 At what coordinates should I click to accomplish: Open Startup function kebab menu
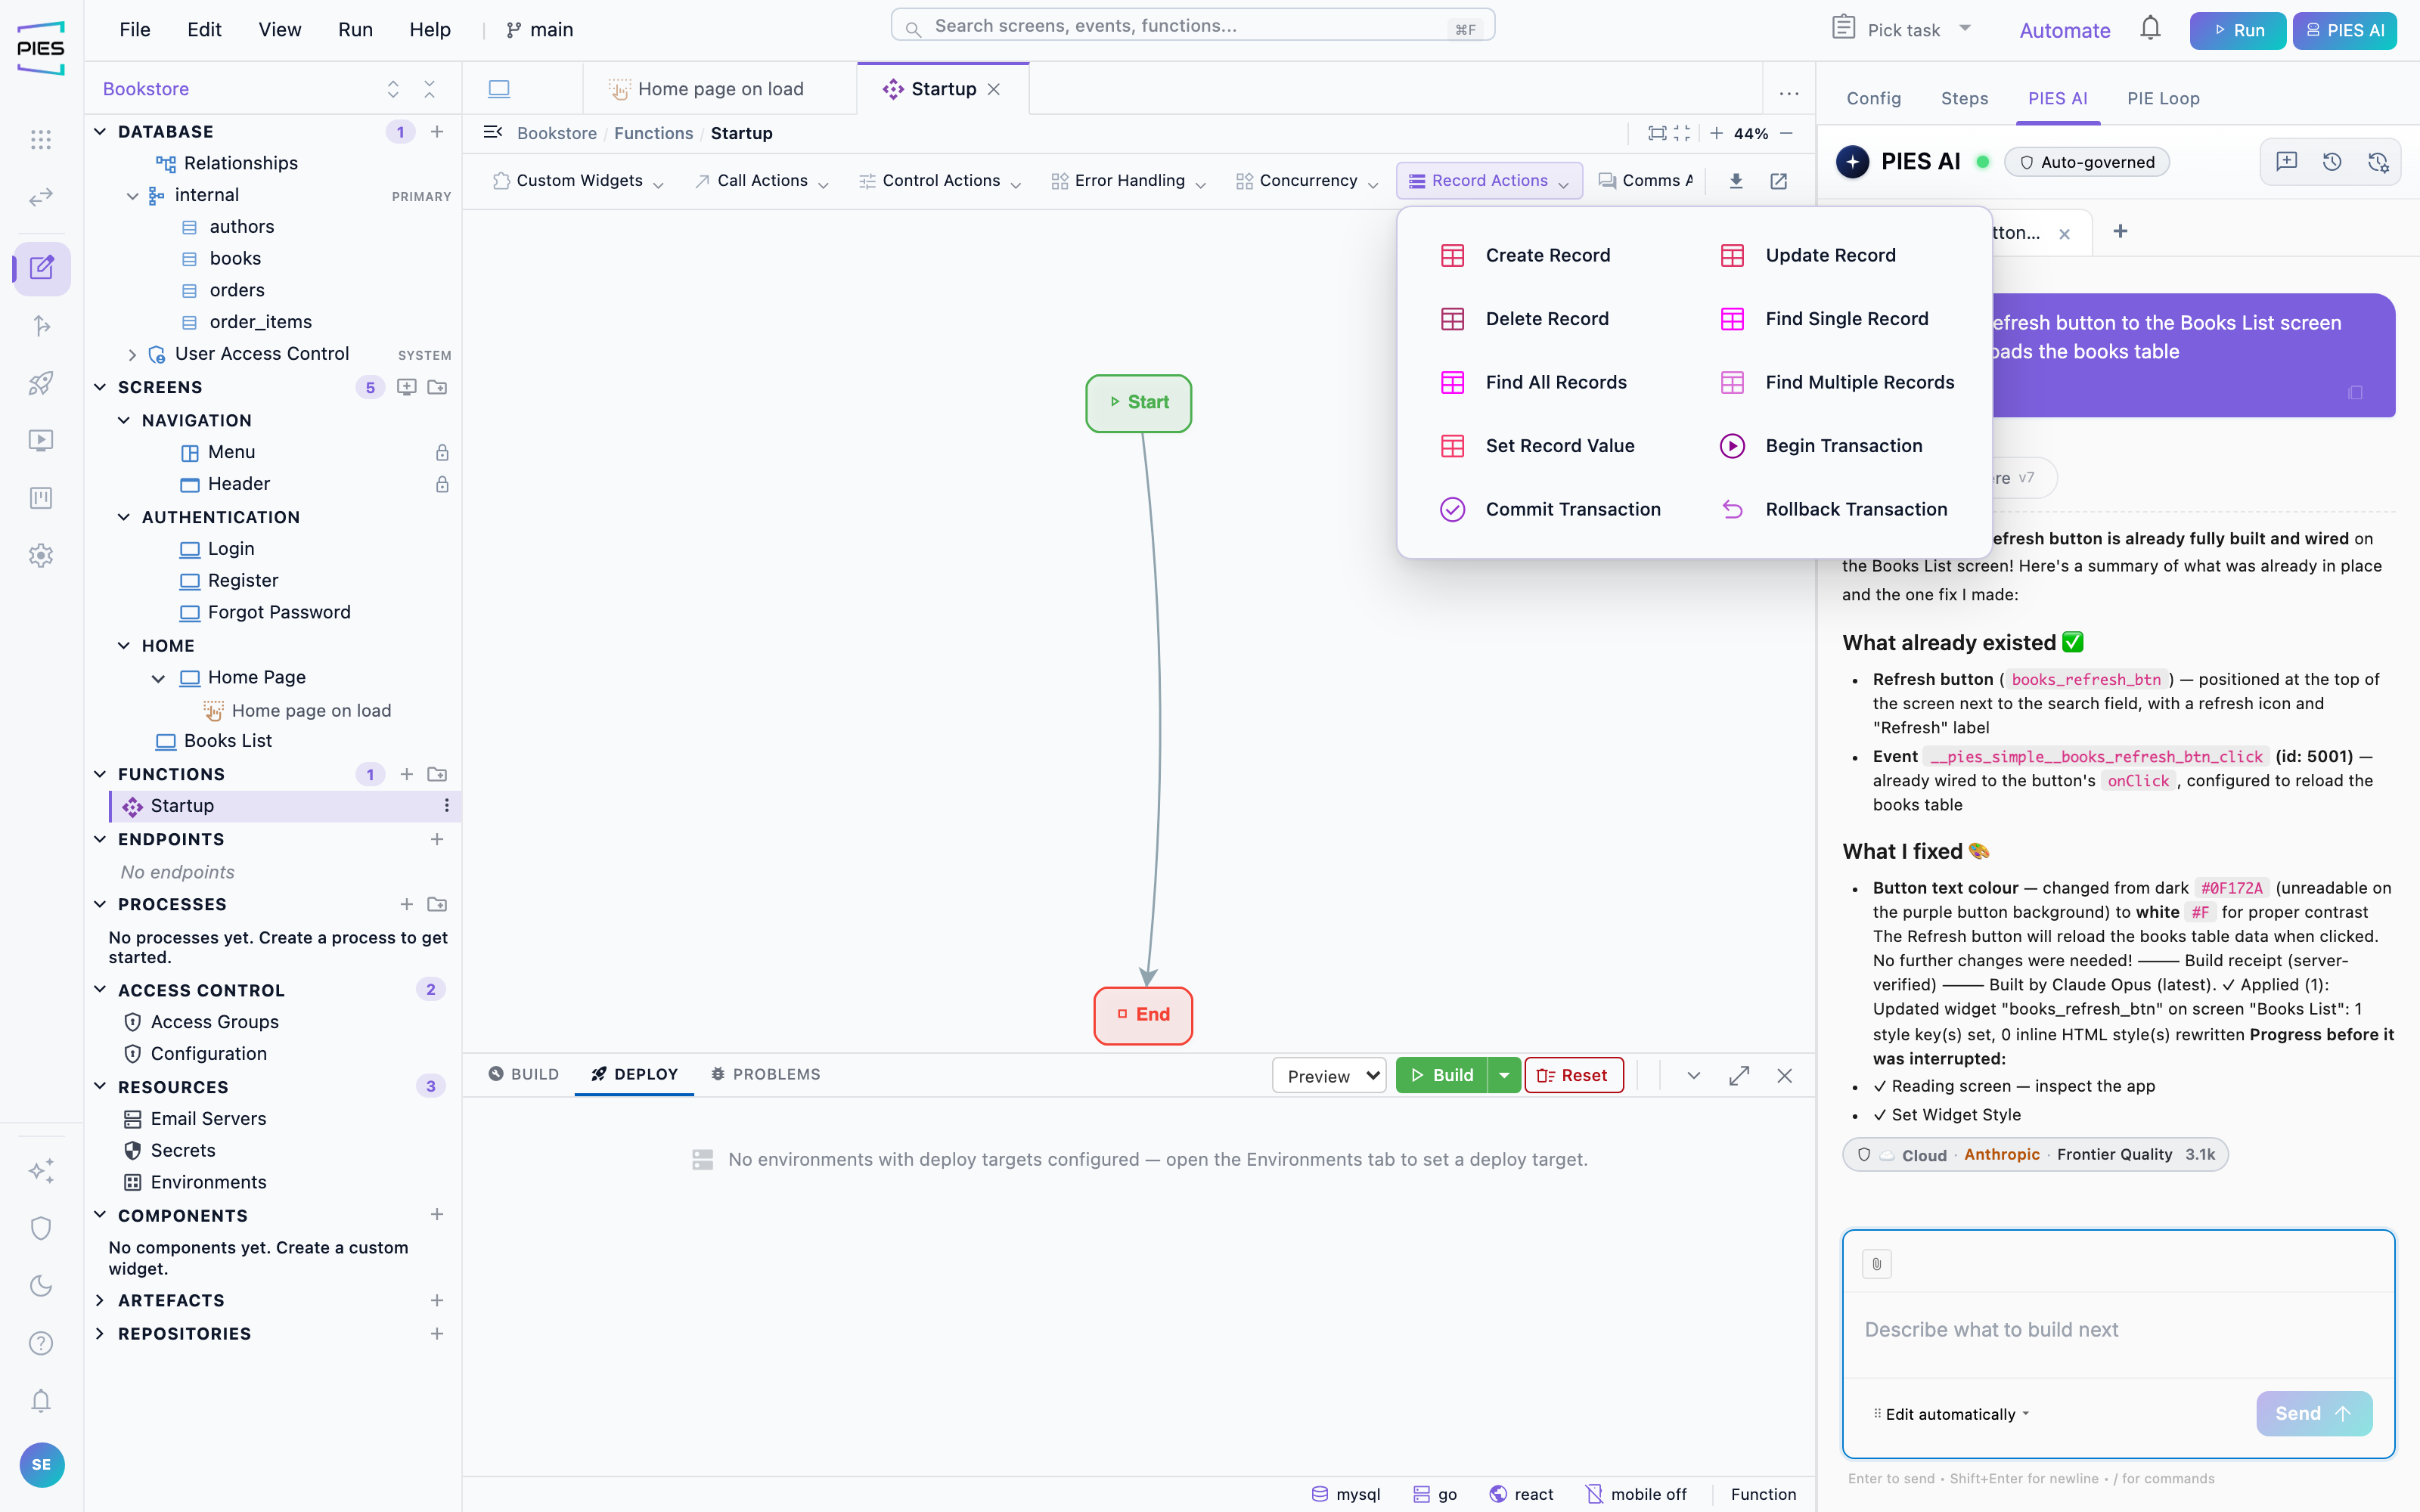tap(446, 806)
